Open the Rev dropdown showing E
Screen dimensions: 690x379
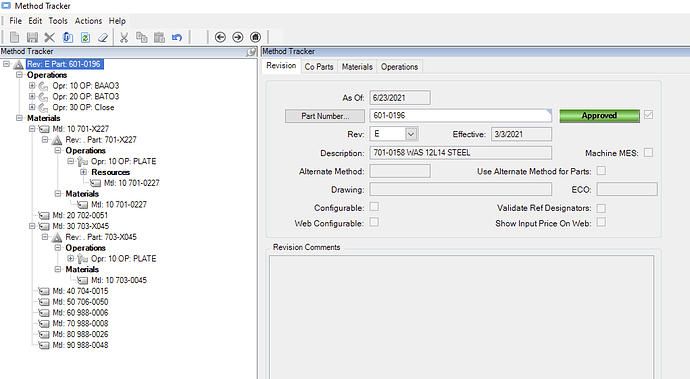click(x=411, y=134)
